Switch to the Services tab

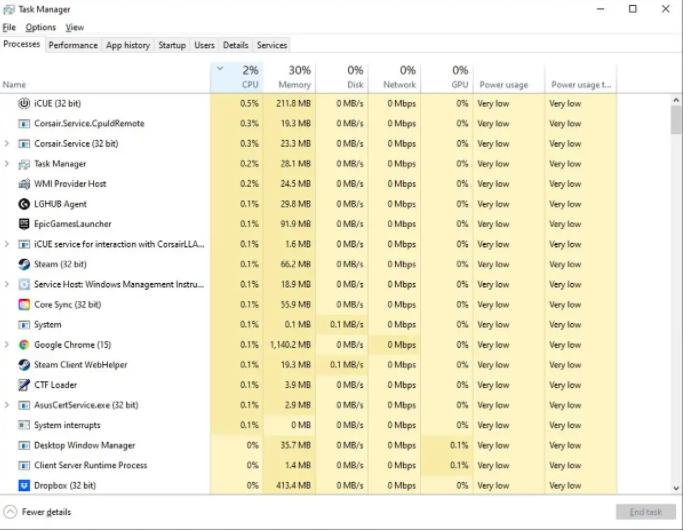pos(272,45)
